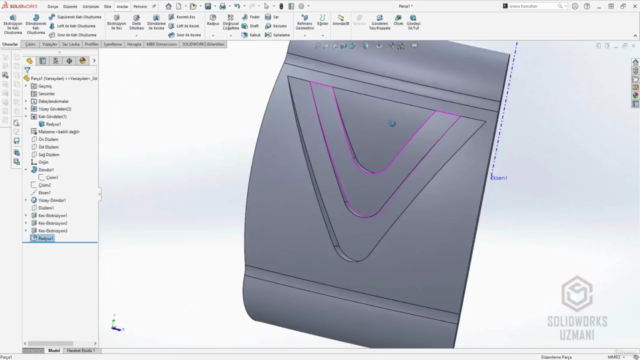Choose Süpürerek Katı Oluşturma command

pos(75,17)
